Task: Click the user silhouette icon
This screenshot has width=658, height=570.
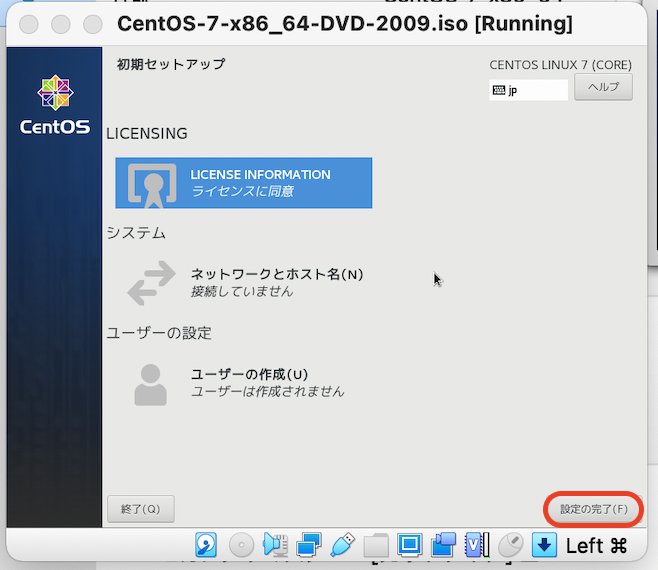Action: pos(150,384)
